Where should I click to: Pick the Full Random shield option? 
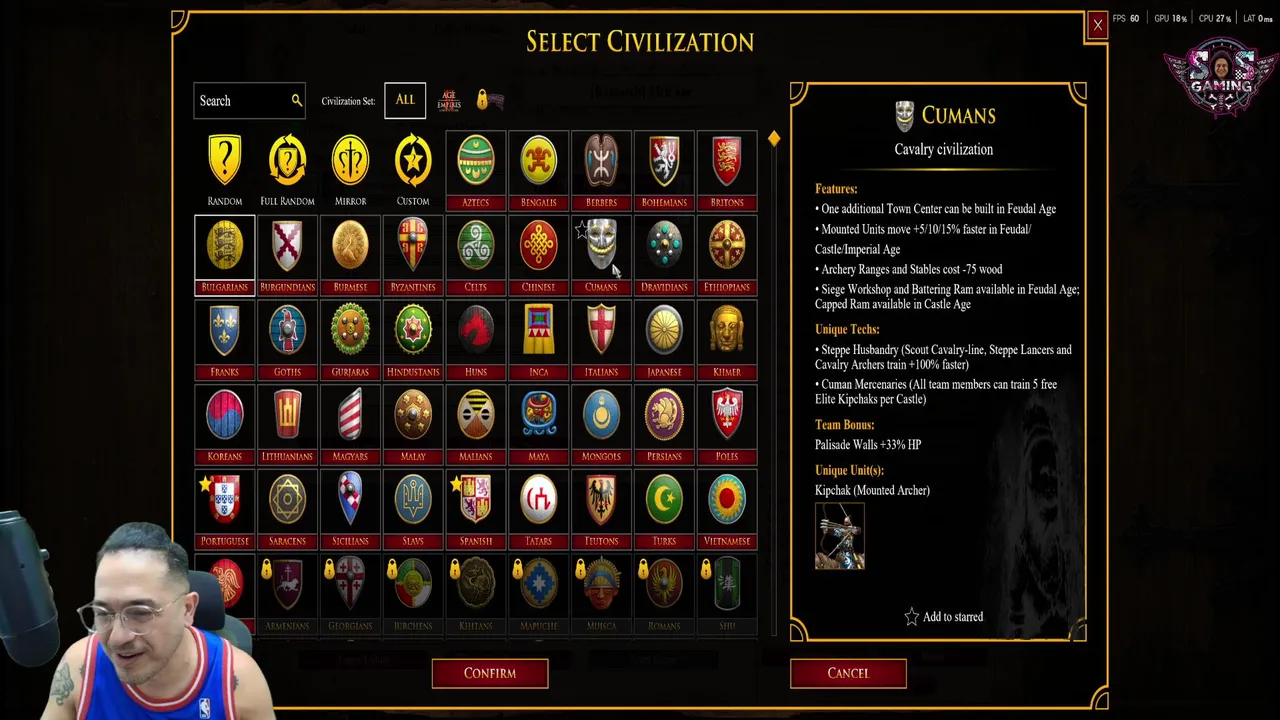click(287, 162)
